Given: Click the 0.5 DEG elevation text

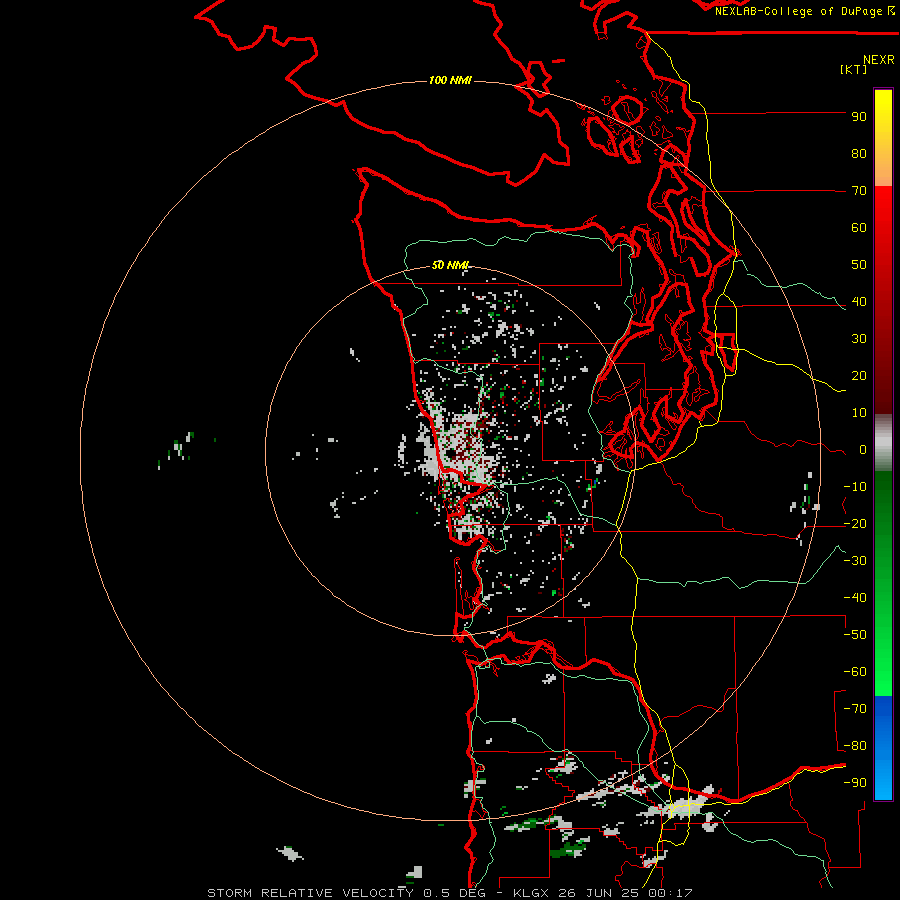Looking at the screenshot, I should (x=454, y=893).
